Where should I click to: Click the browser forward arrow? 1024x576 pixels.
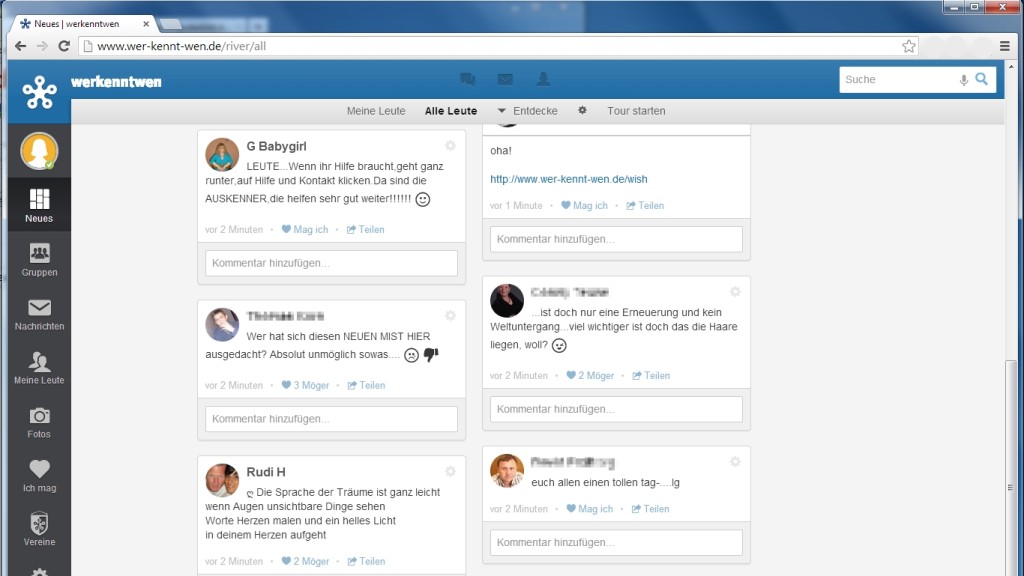[x=42, y=46]
